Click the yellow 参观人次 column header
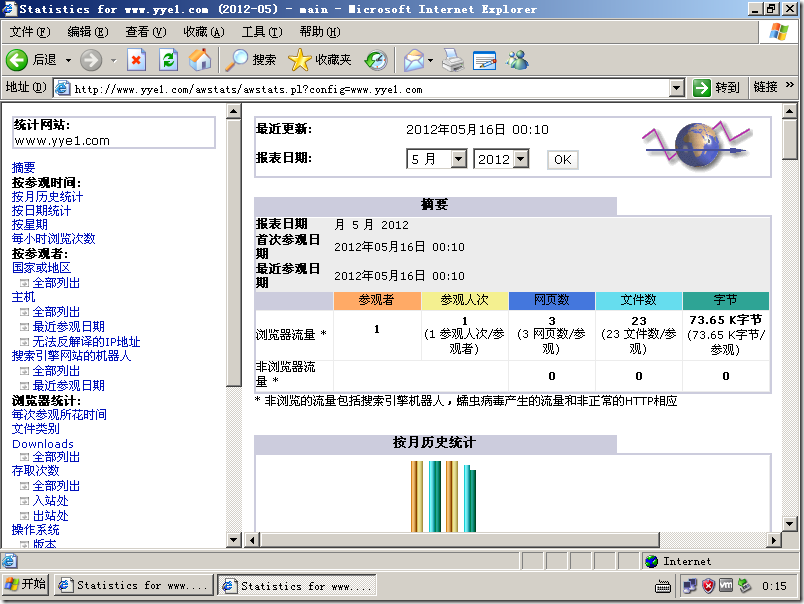 click(x=465, y=300)
